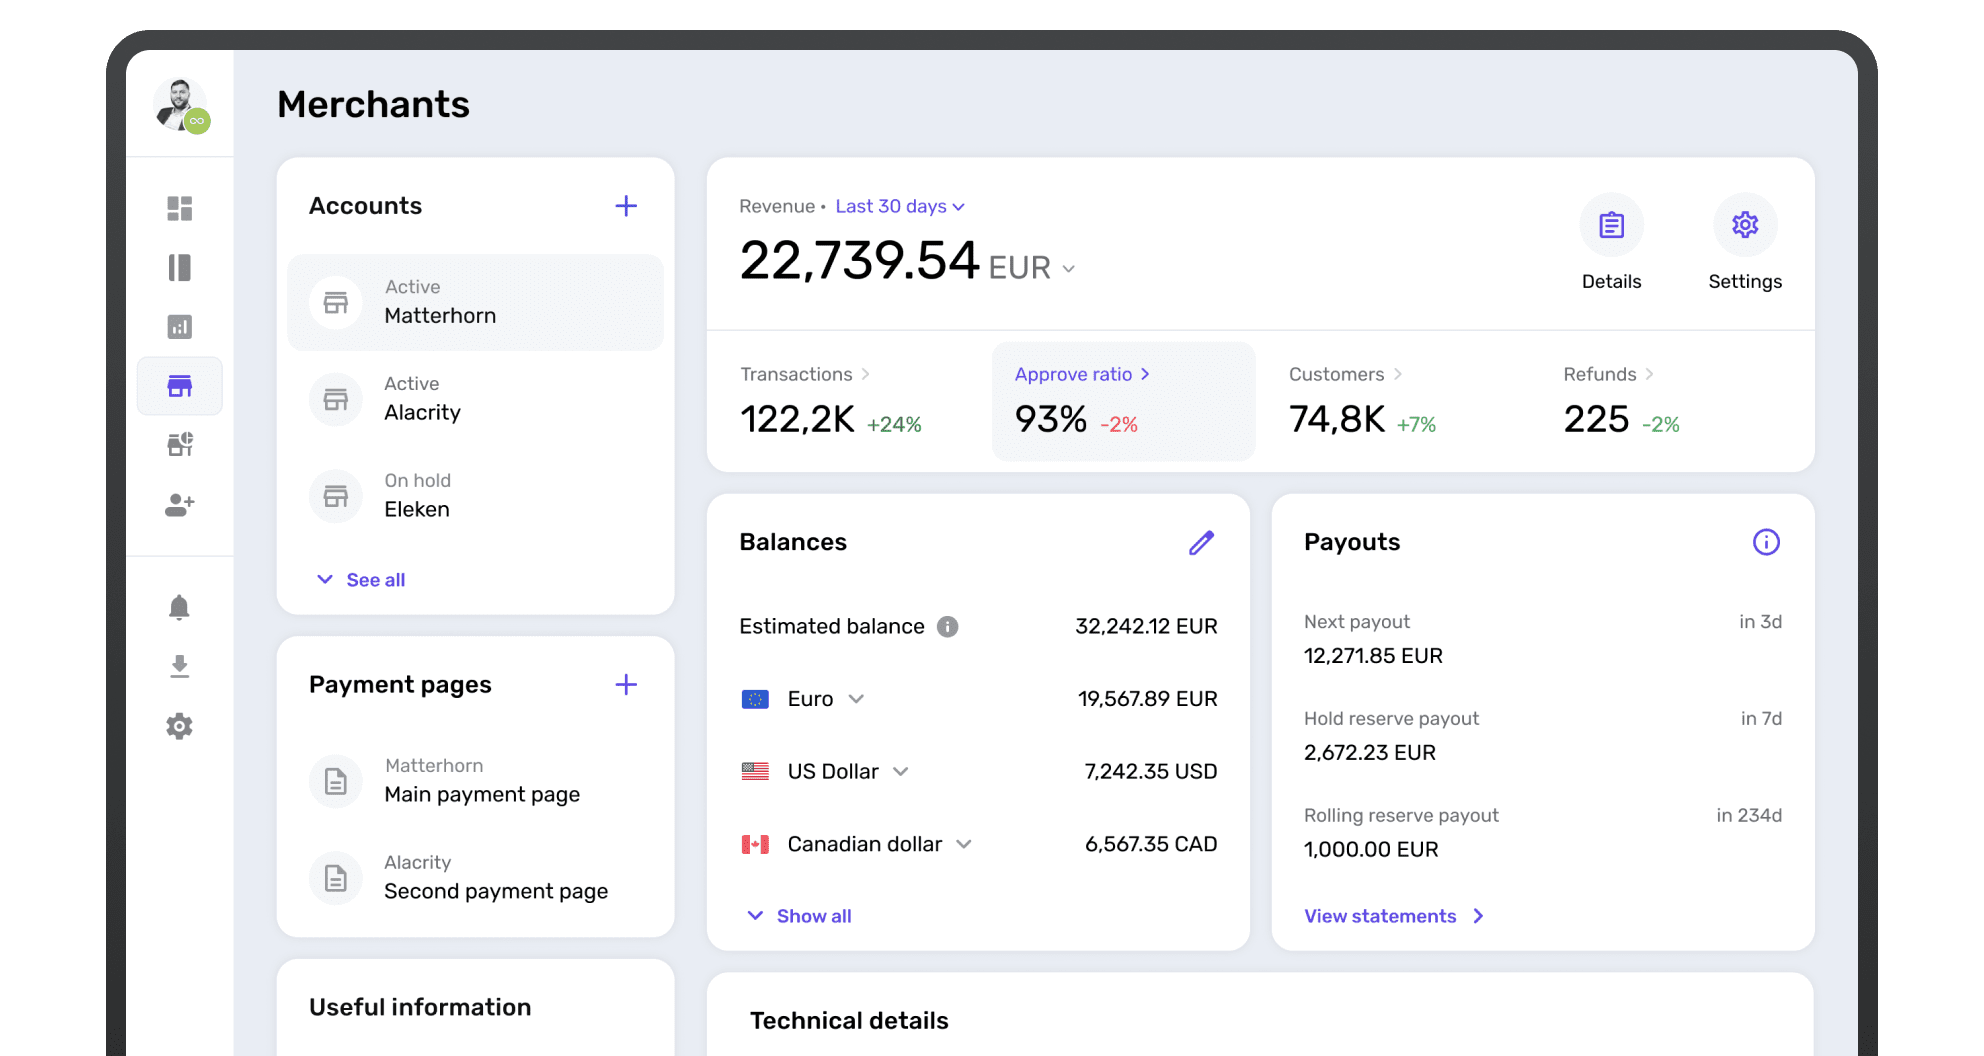Click the Add user sidebar icon

coord(180,506)
